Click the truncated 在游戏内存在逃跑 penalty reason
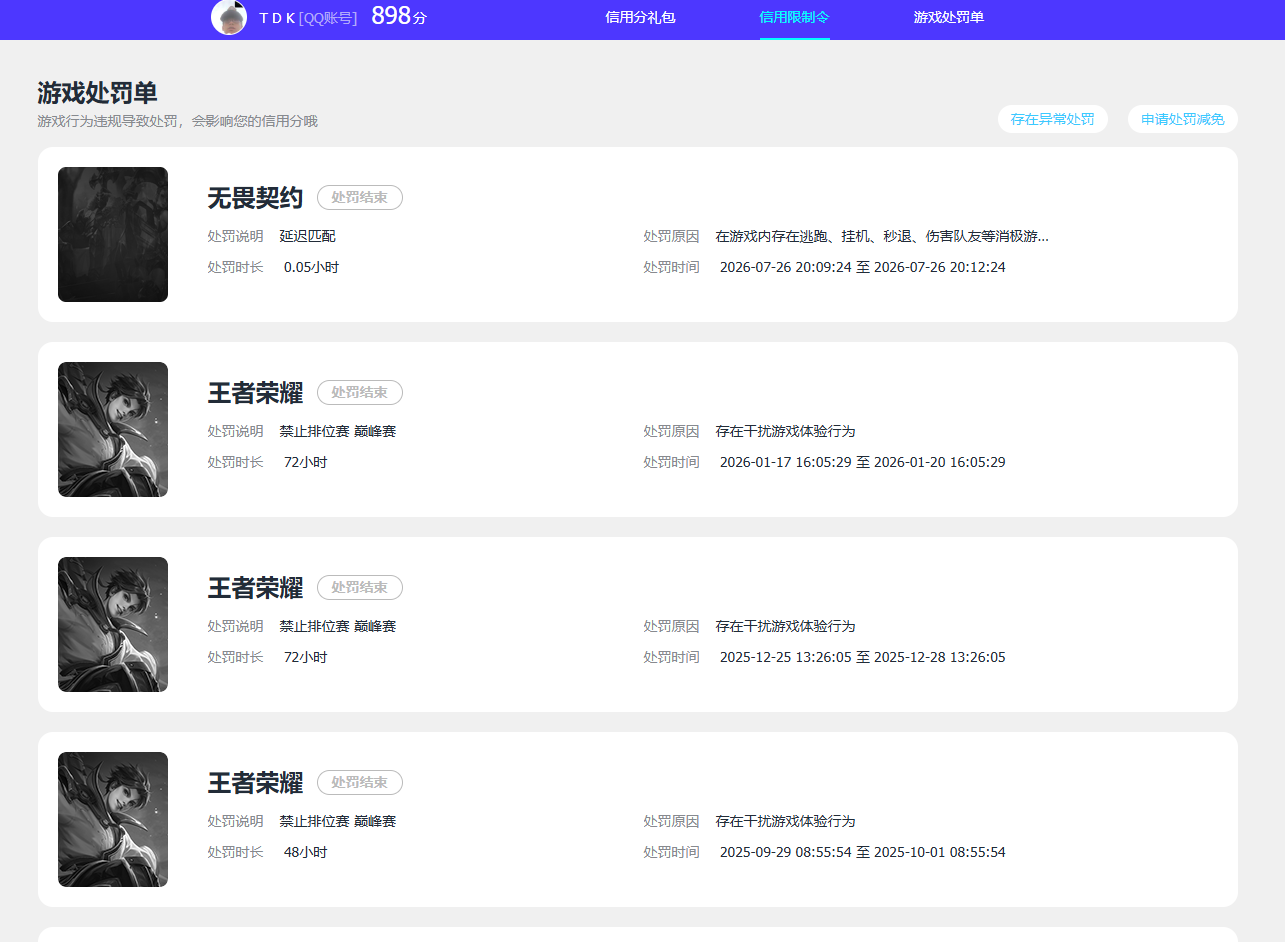The height and width of the screenshot is (942, 1285). 882,236
